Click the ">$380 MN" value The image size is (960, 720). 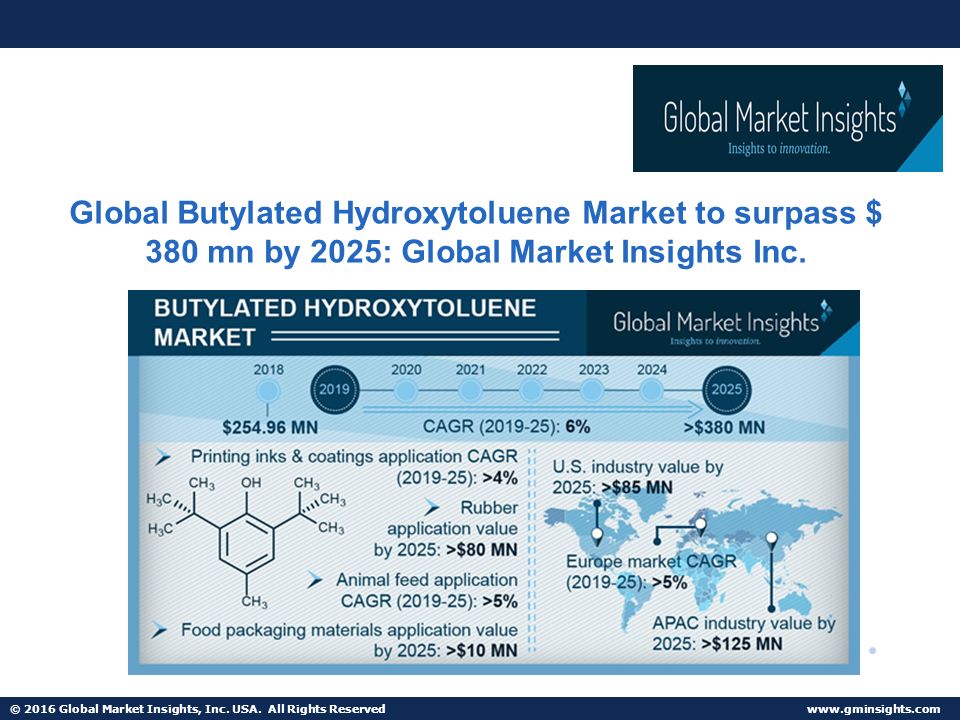coord(724,427)
